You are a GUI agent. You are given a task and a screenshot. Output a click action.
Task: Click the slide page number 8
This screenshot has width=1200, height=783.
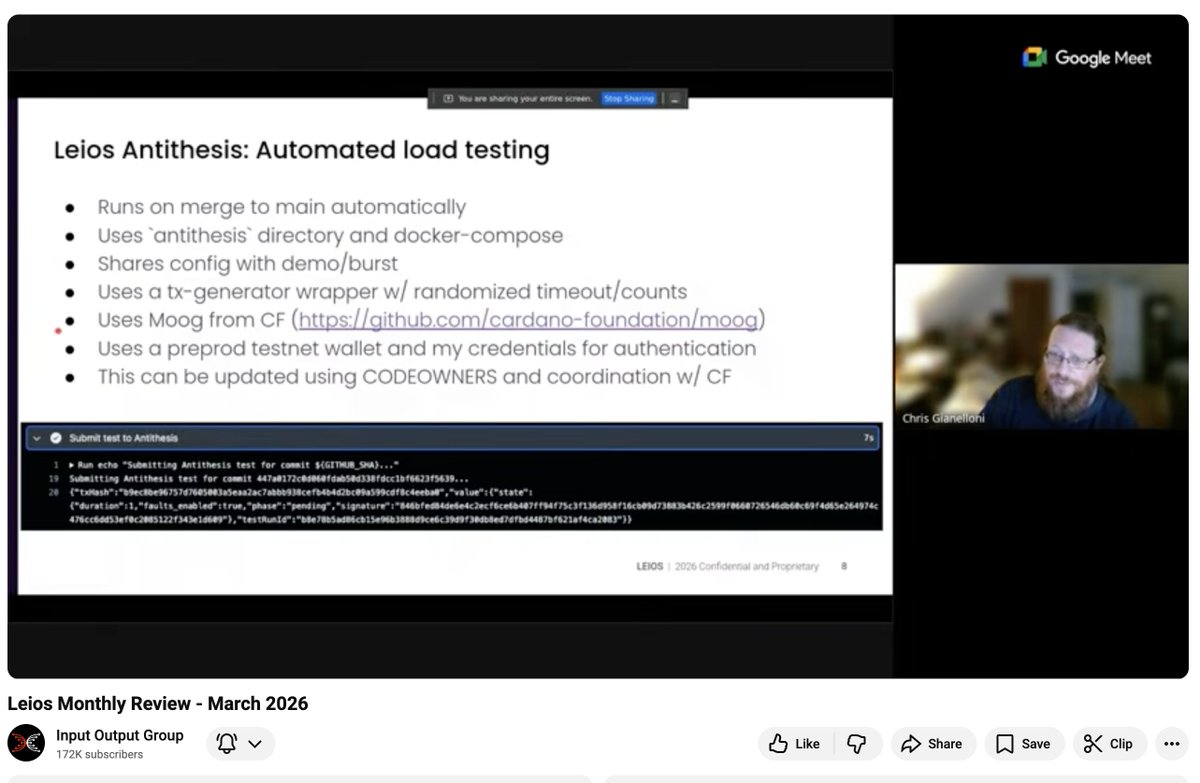844,566
